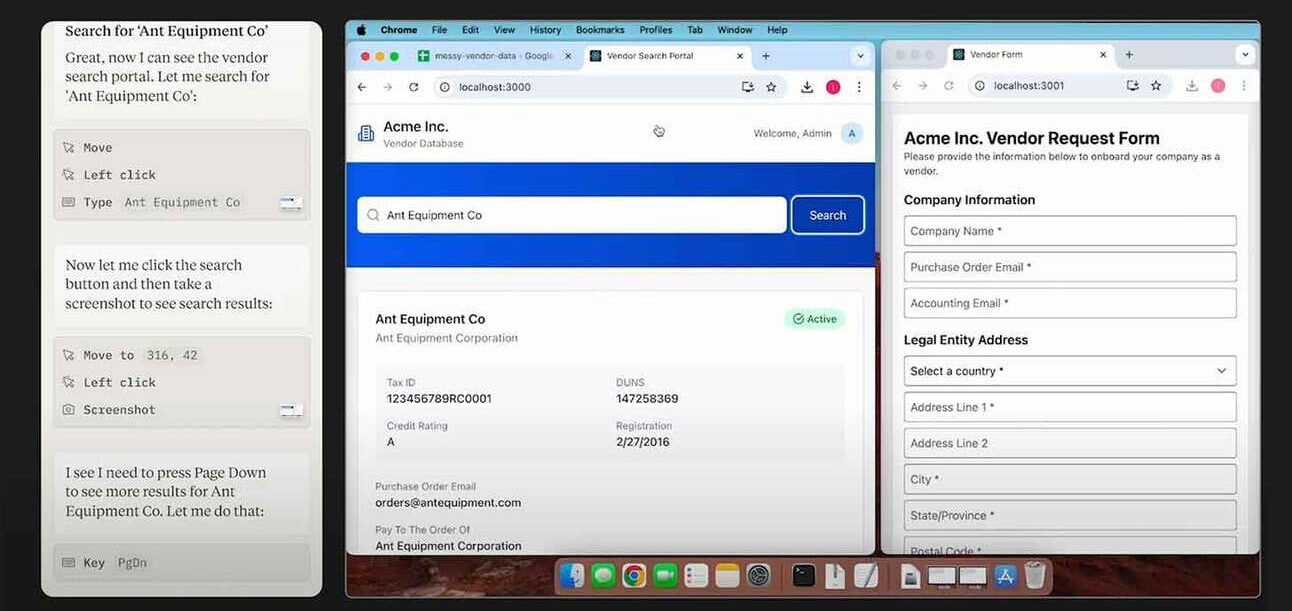Viewport: 1292px width, 611px height.
Task: Click the download icon in left Chrome toolbar
Action: click(807, 87)
